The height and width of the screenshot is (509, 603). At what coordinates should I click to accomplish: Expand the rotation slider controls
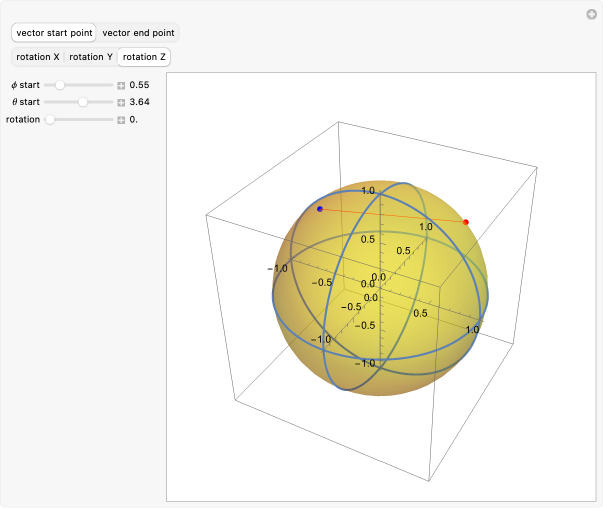pos(121,120)
